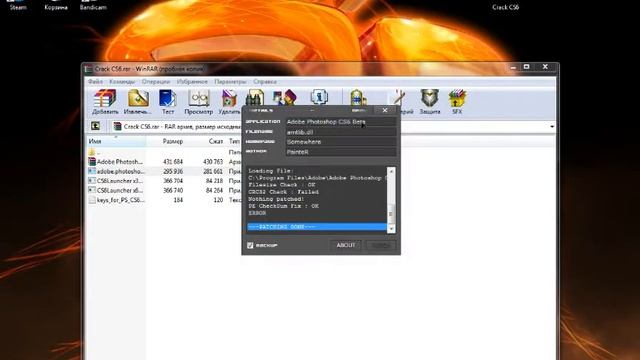
Task: Open the Файл menu
Action: pos(96,82)
